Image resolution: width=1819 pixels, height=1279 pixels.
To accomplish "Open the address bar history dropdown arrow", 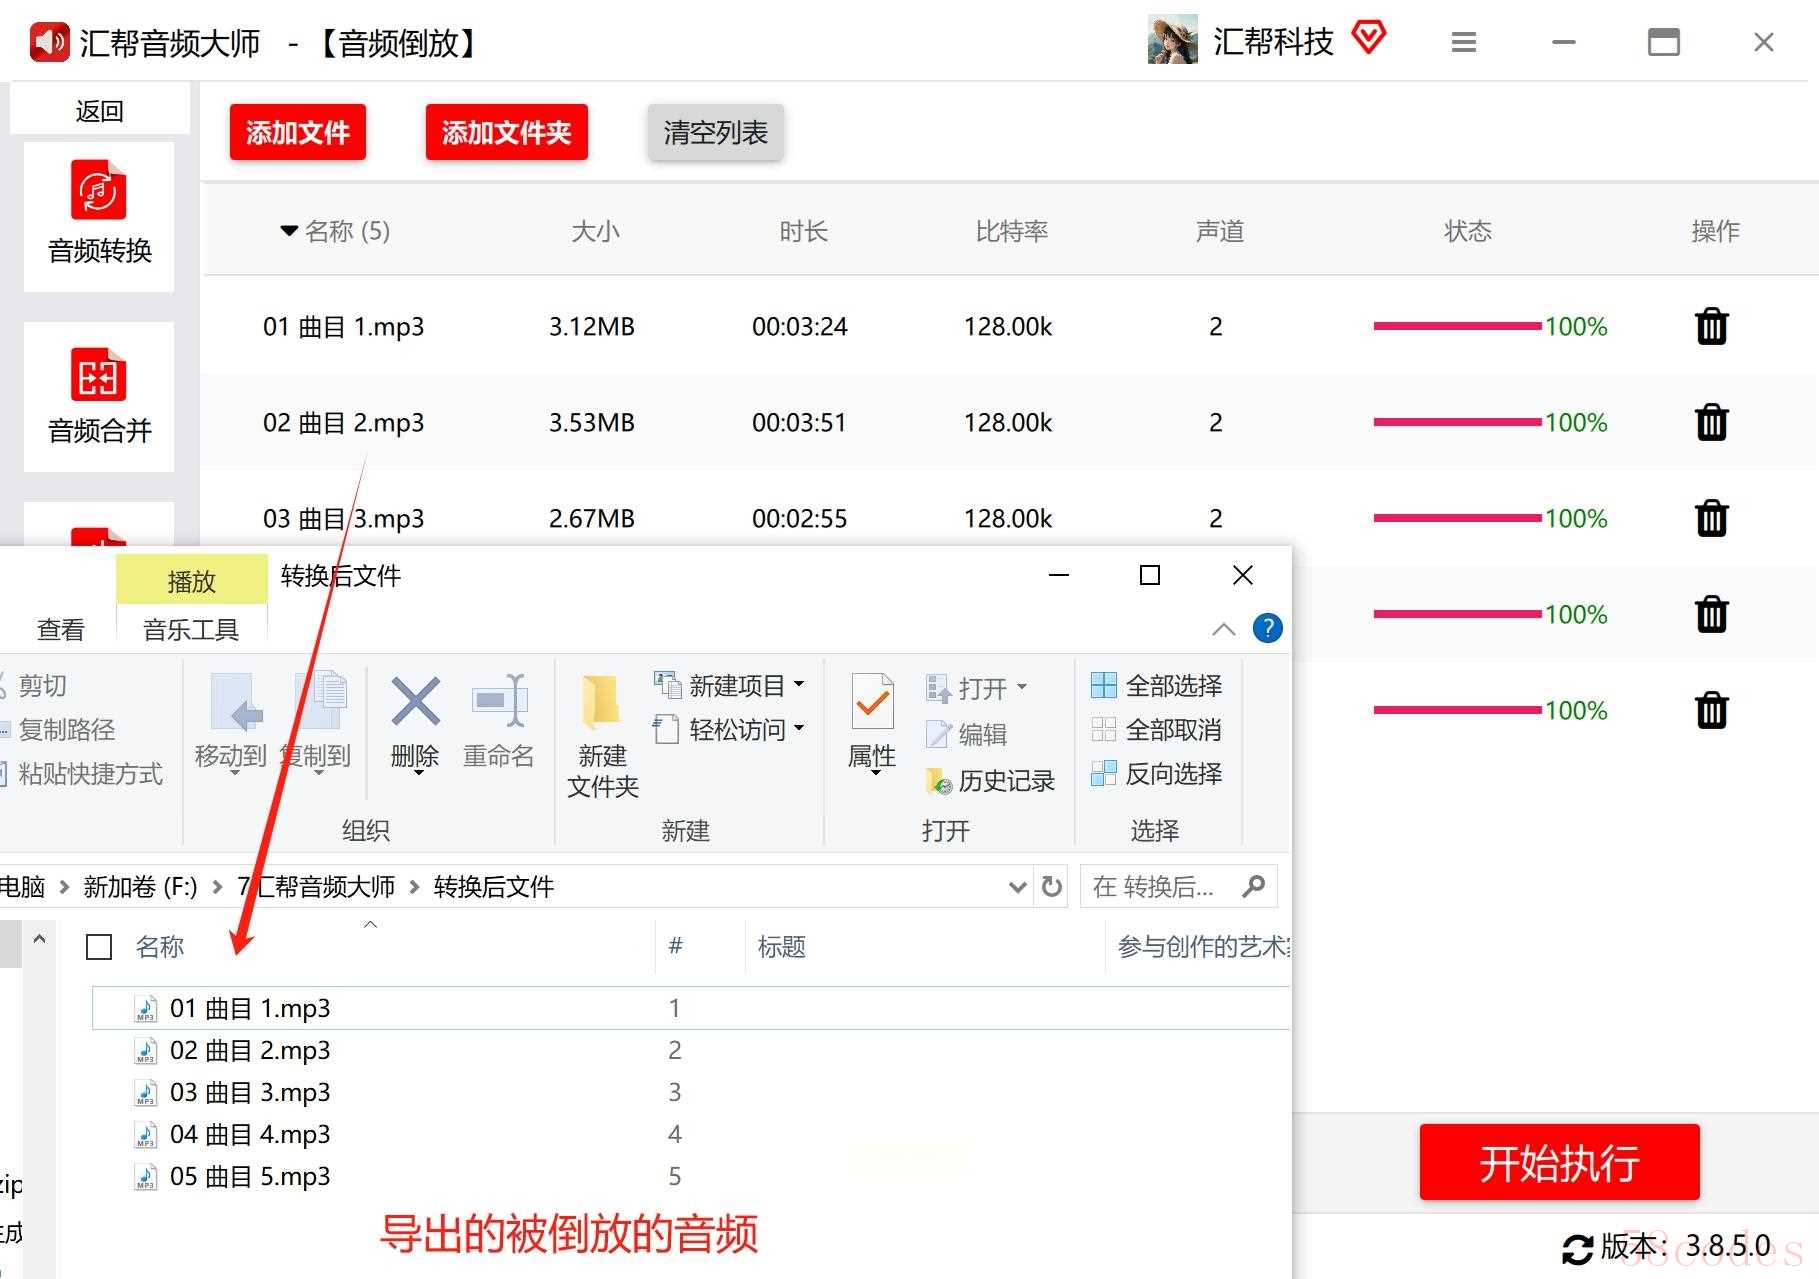I will [x=1017, y=887].
